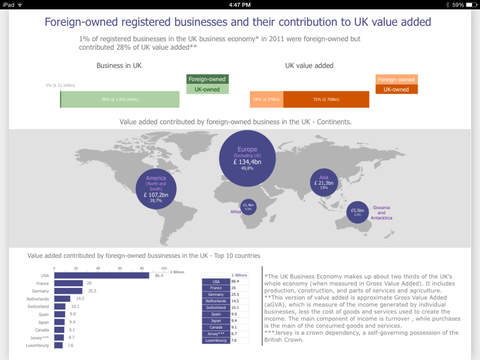
Task: Select the Foreign-owned green legend swatch
Action: pyautogui.click(x=207, y=79)
